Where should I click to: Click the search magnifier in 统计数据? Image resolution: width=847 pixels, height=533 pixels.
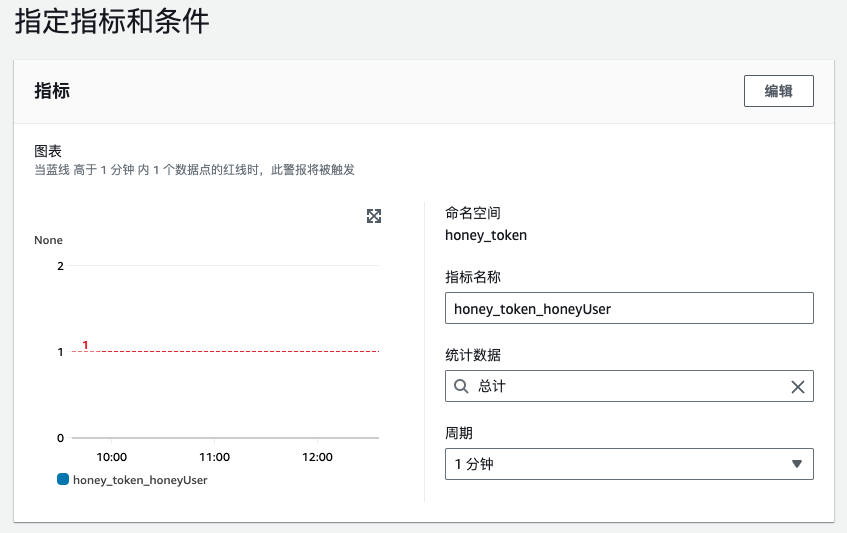pos(461,386)
